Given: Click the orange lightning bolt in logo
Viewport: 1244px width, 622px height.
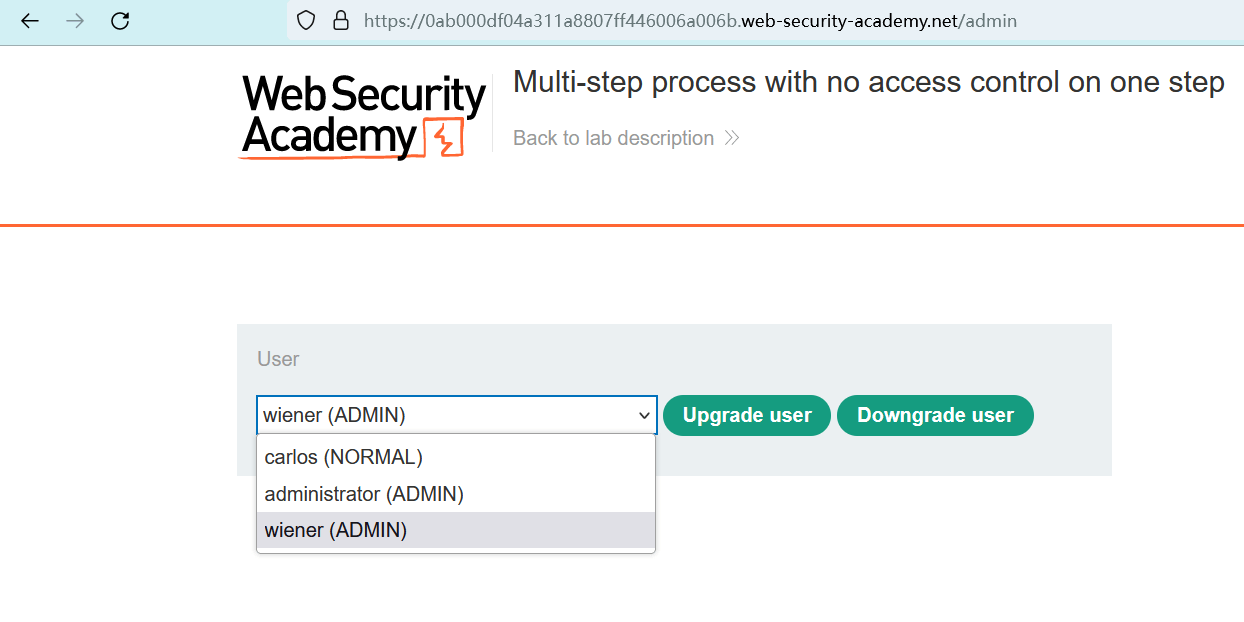Looking at the screenshot, I should (x=445, y=138).
